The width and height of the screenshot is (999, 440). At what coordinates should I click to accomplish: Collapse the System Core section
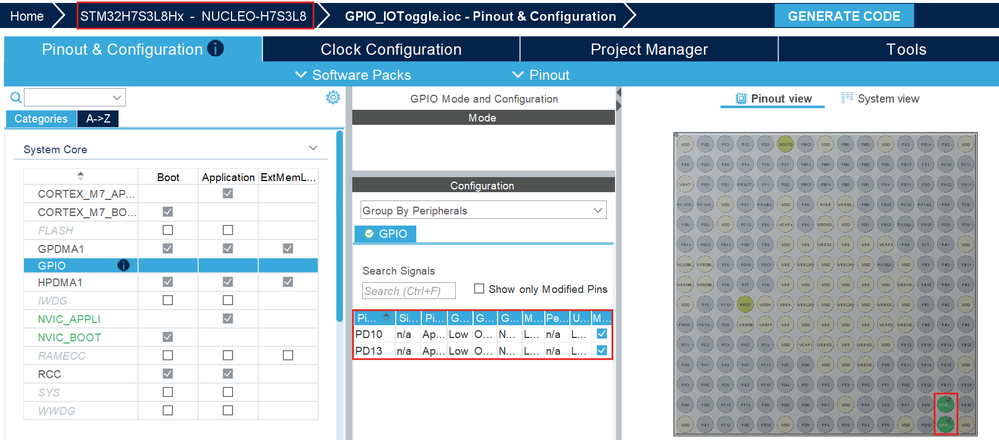coord(313,148)
